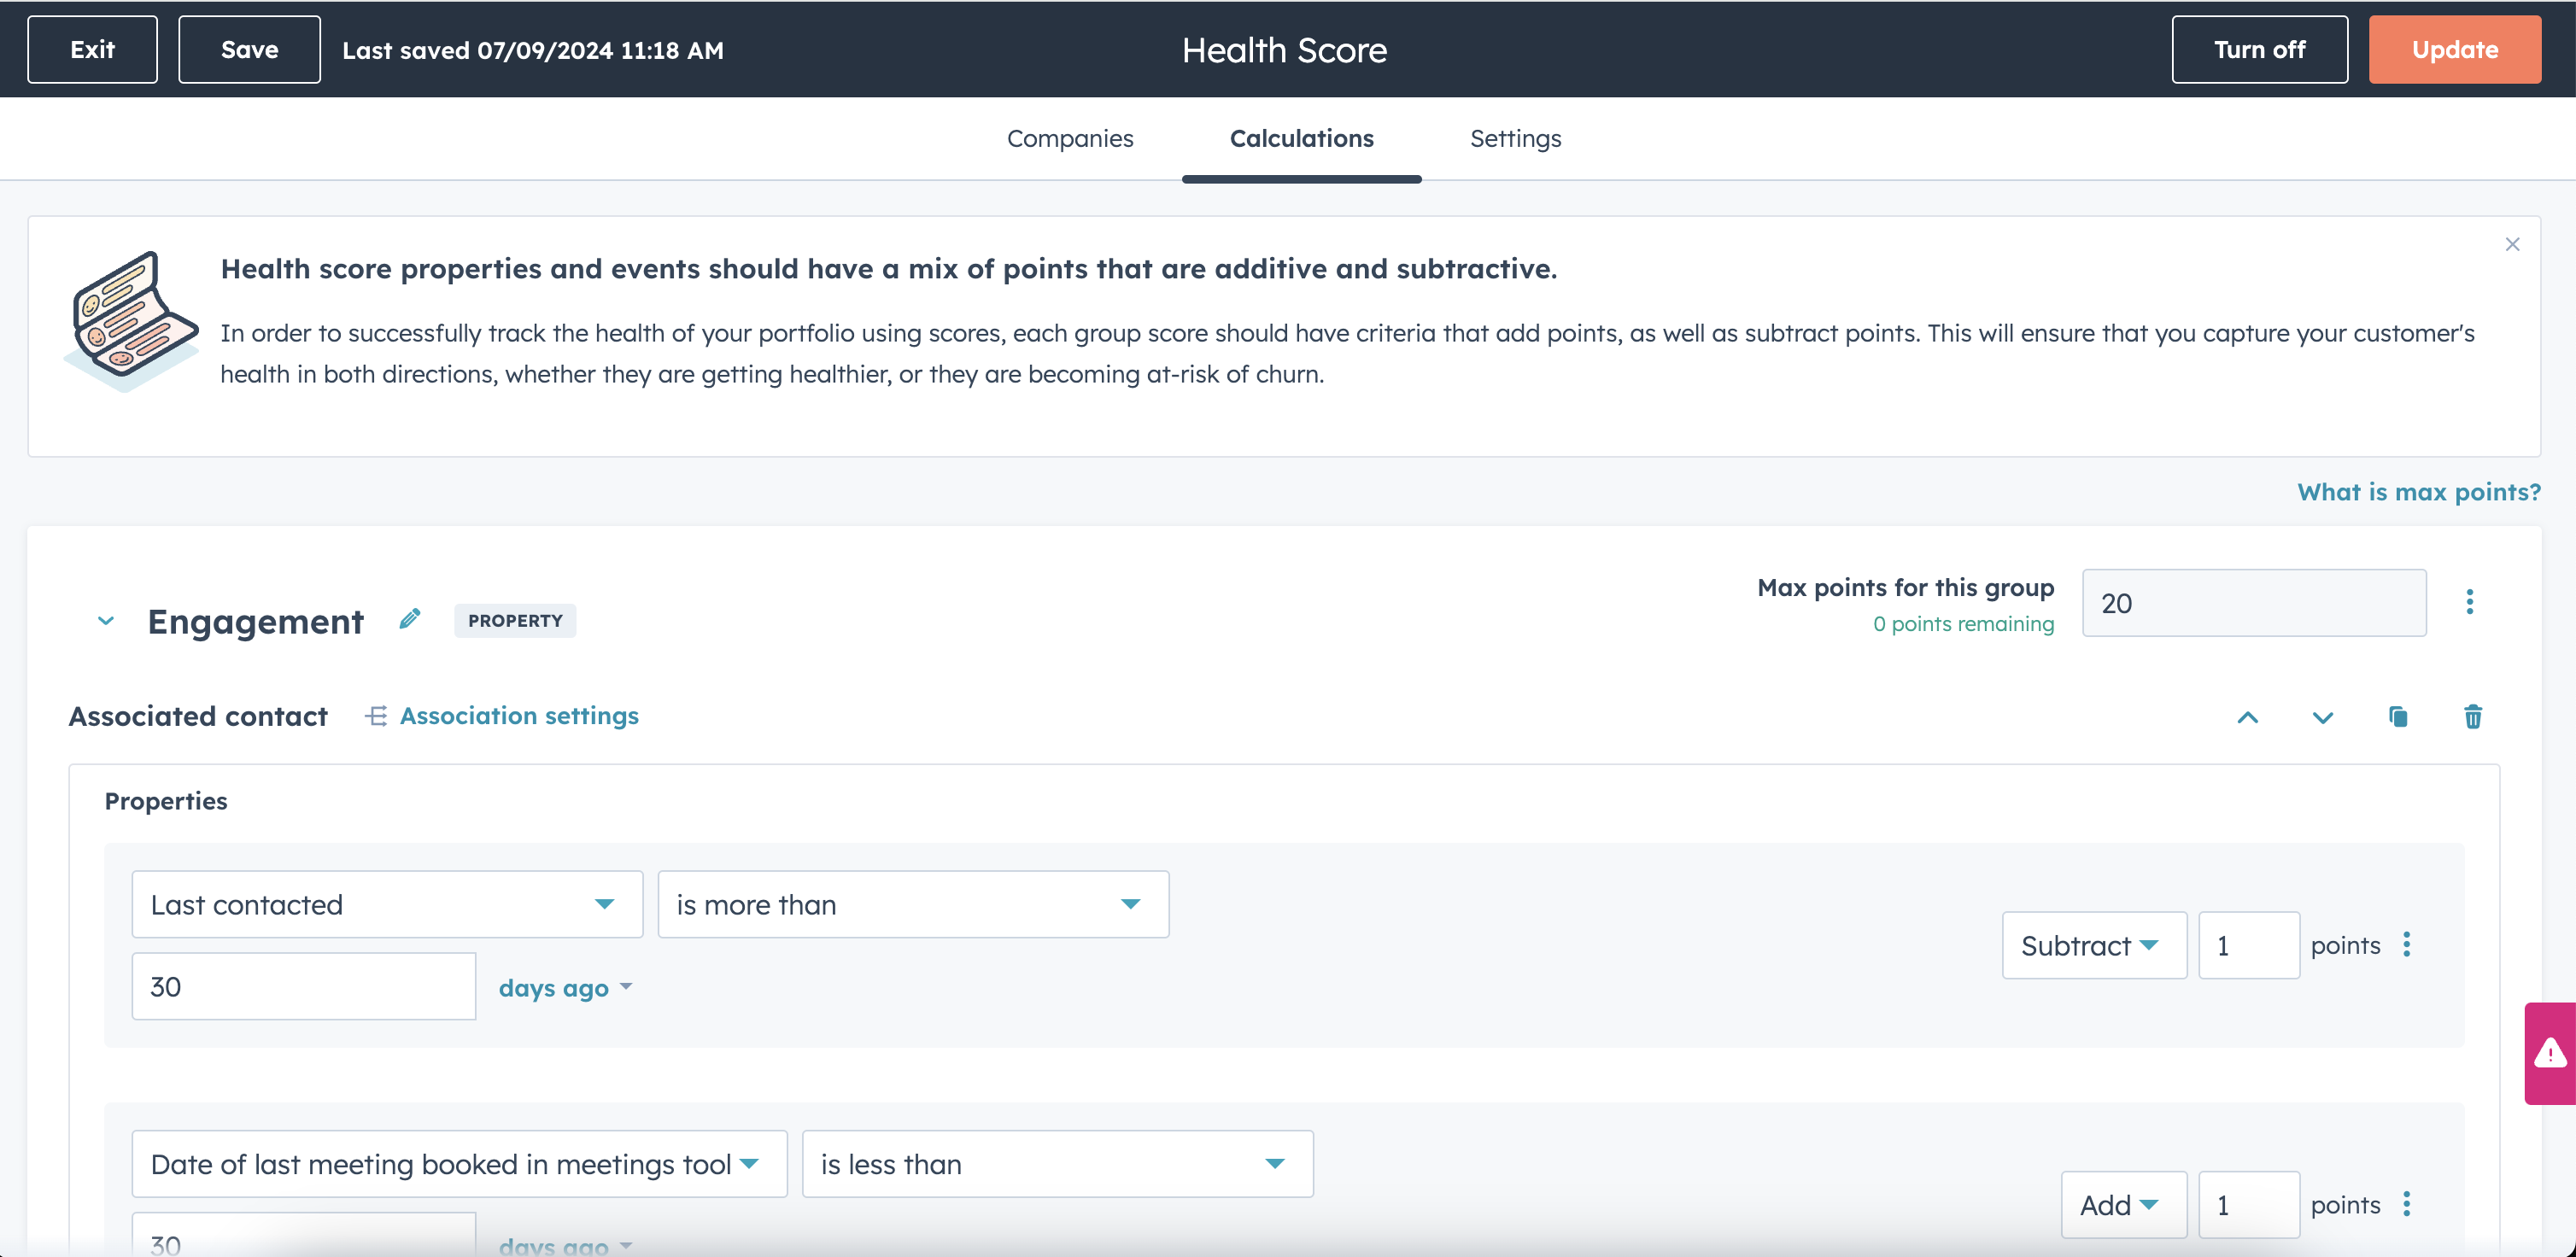Open the Last contacted property dropdown
The image size is (2576, 1257).
pos(386,904)
